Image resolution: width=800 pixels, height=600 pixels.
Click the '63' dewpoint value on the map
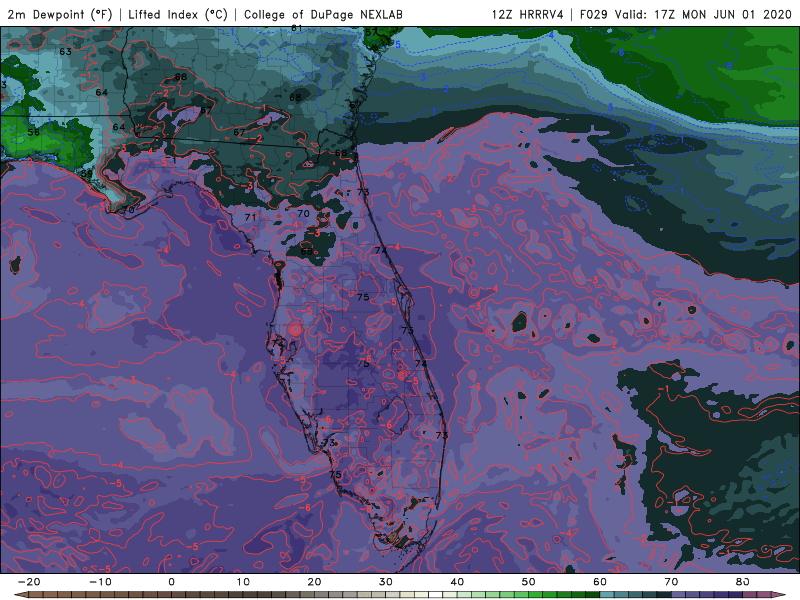point(65,52)
